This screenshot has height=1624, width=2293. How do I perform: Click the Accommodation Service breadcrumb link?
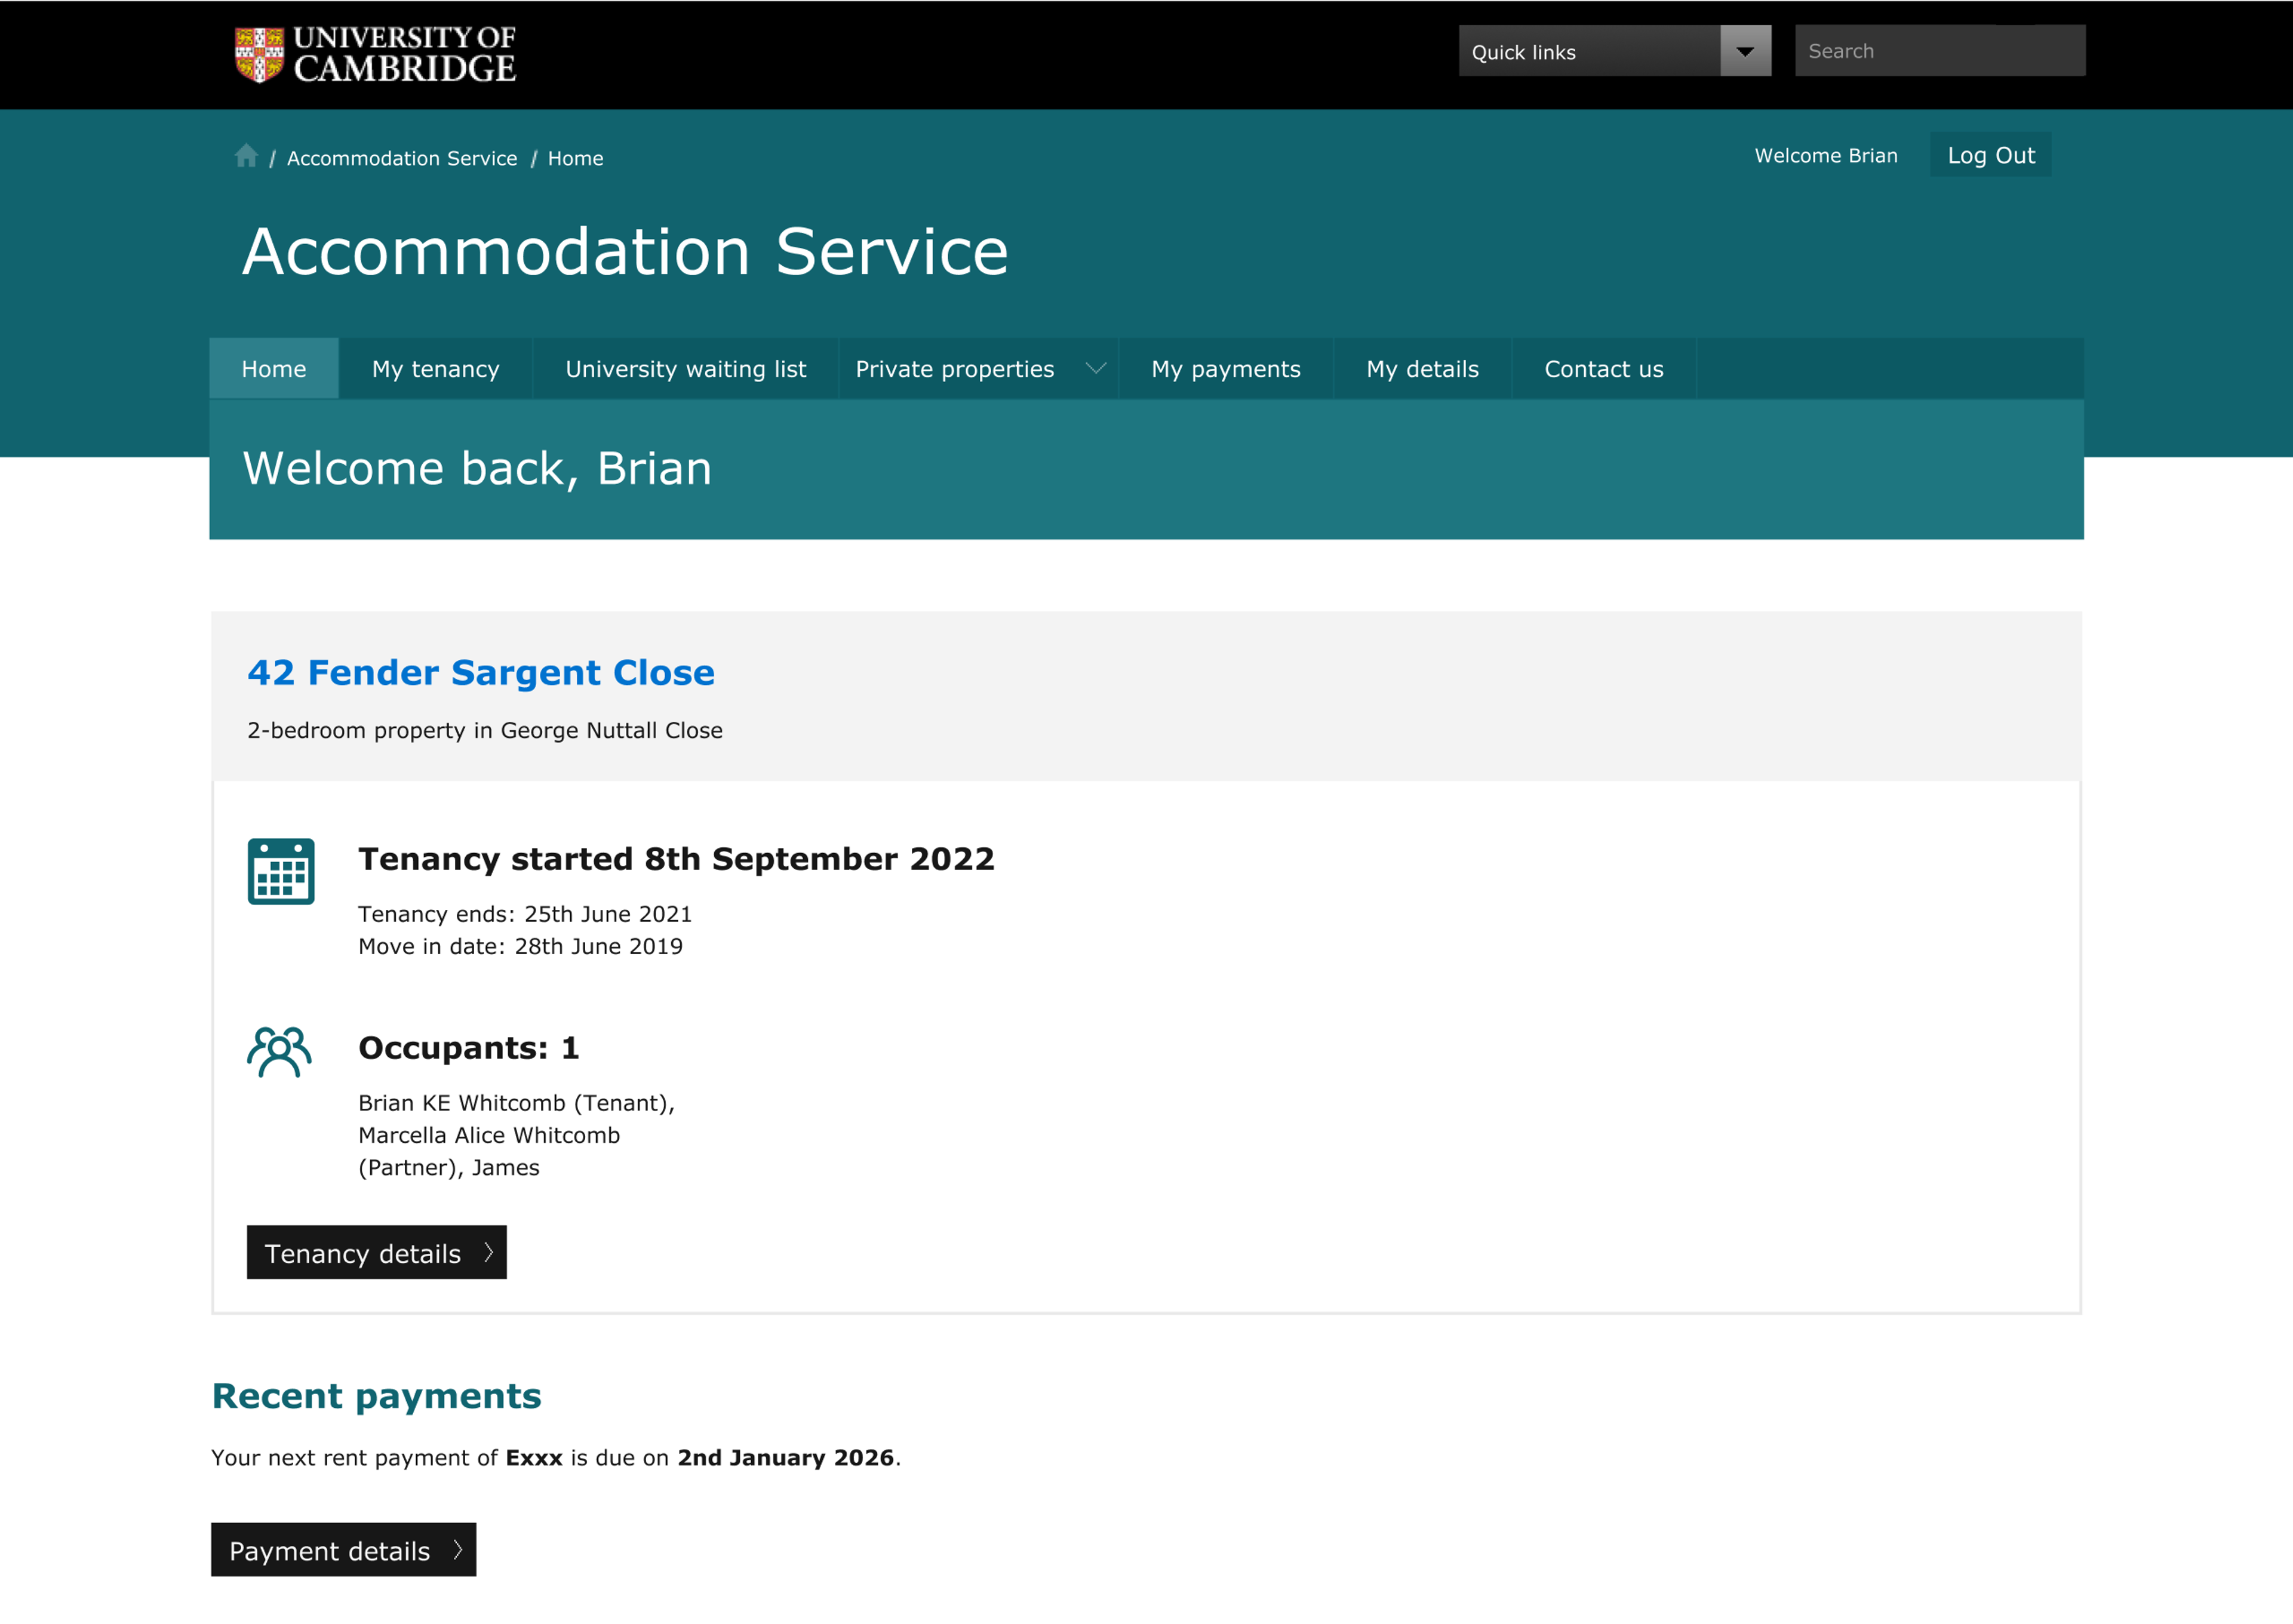(402, 158)
